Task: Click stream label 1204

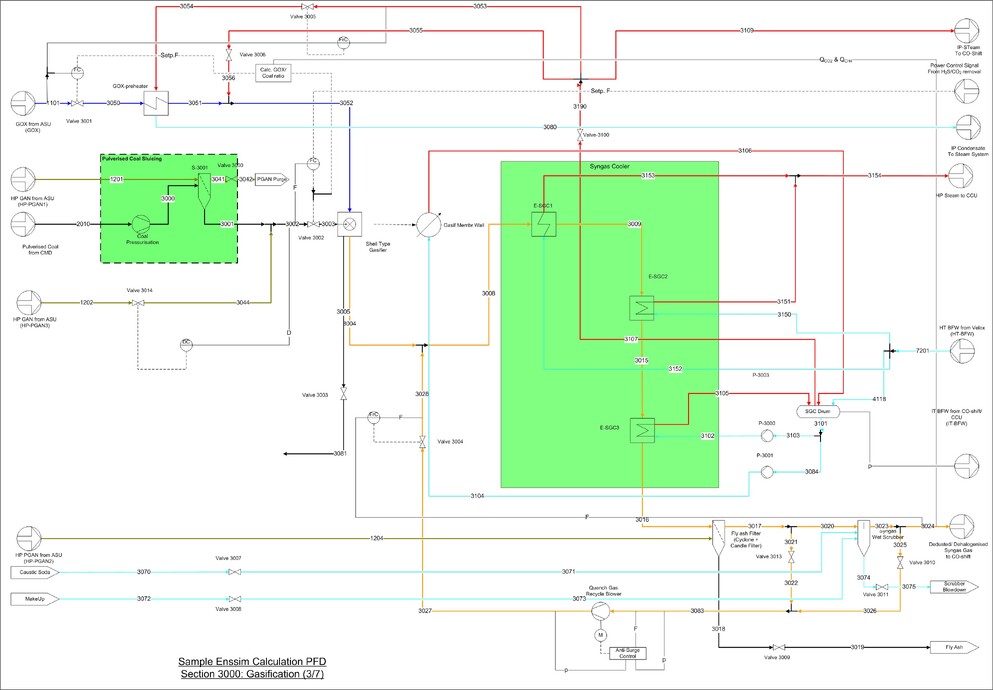Action: [376, 539]
